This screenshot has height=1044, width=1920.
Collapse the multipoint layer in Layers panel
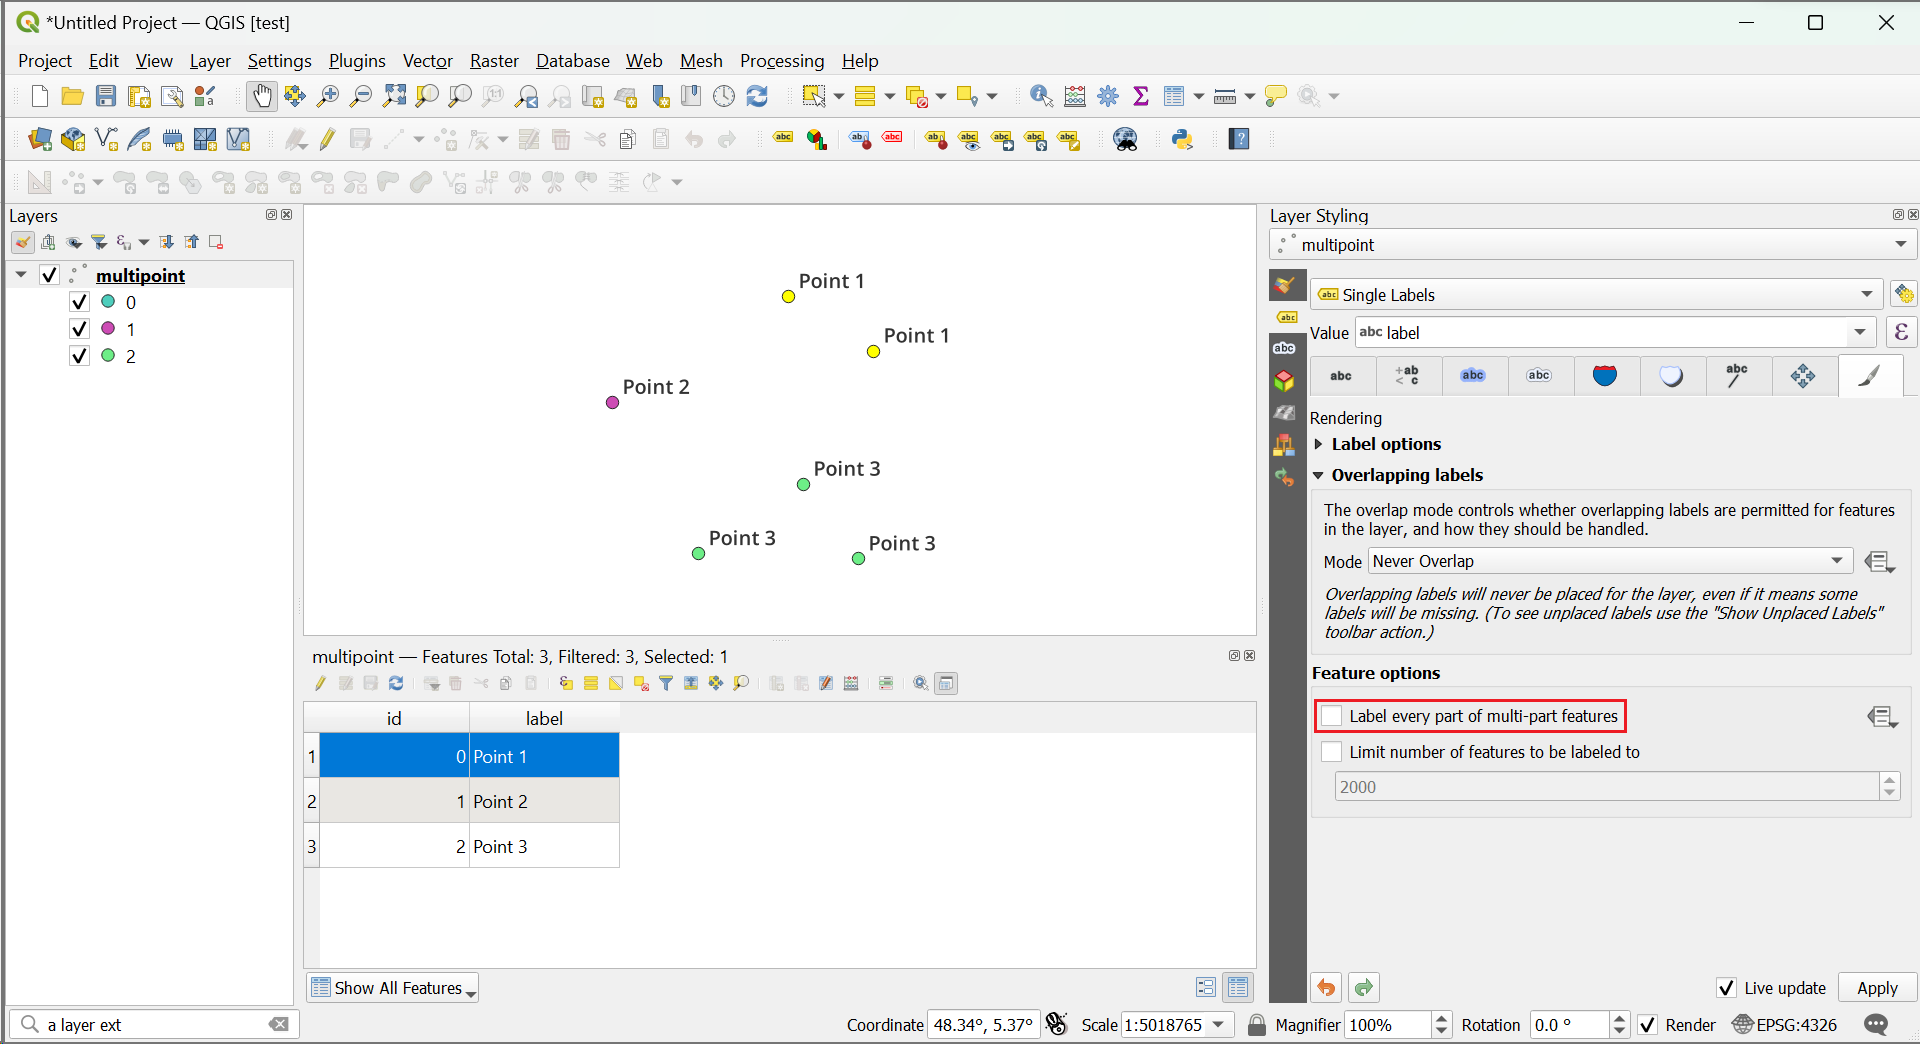(20, 275)
